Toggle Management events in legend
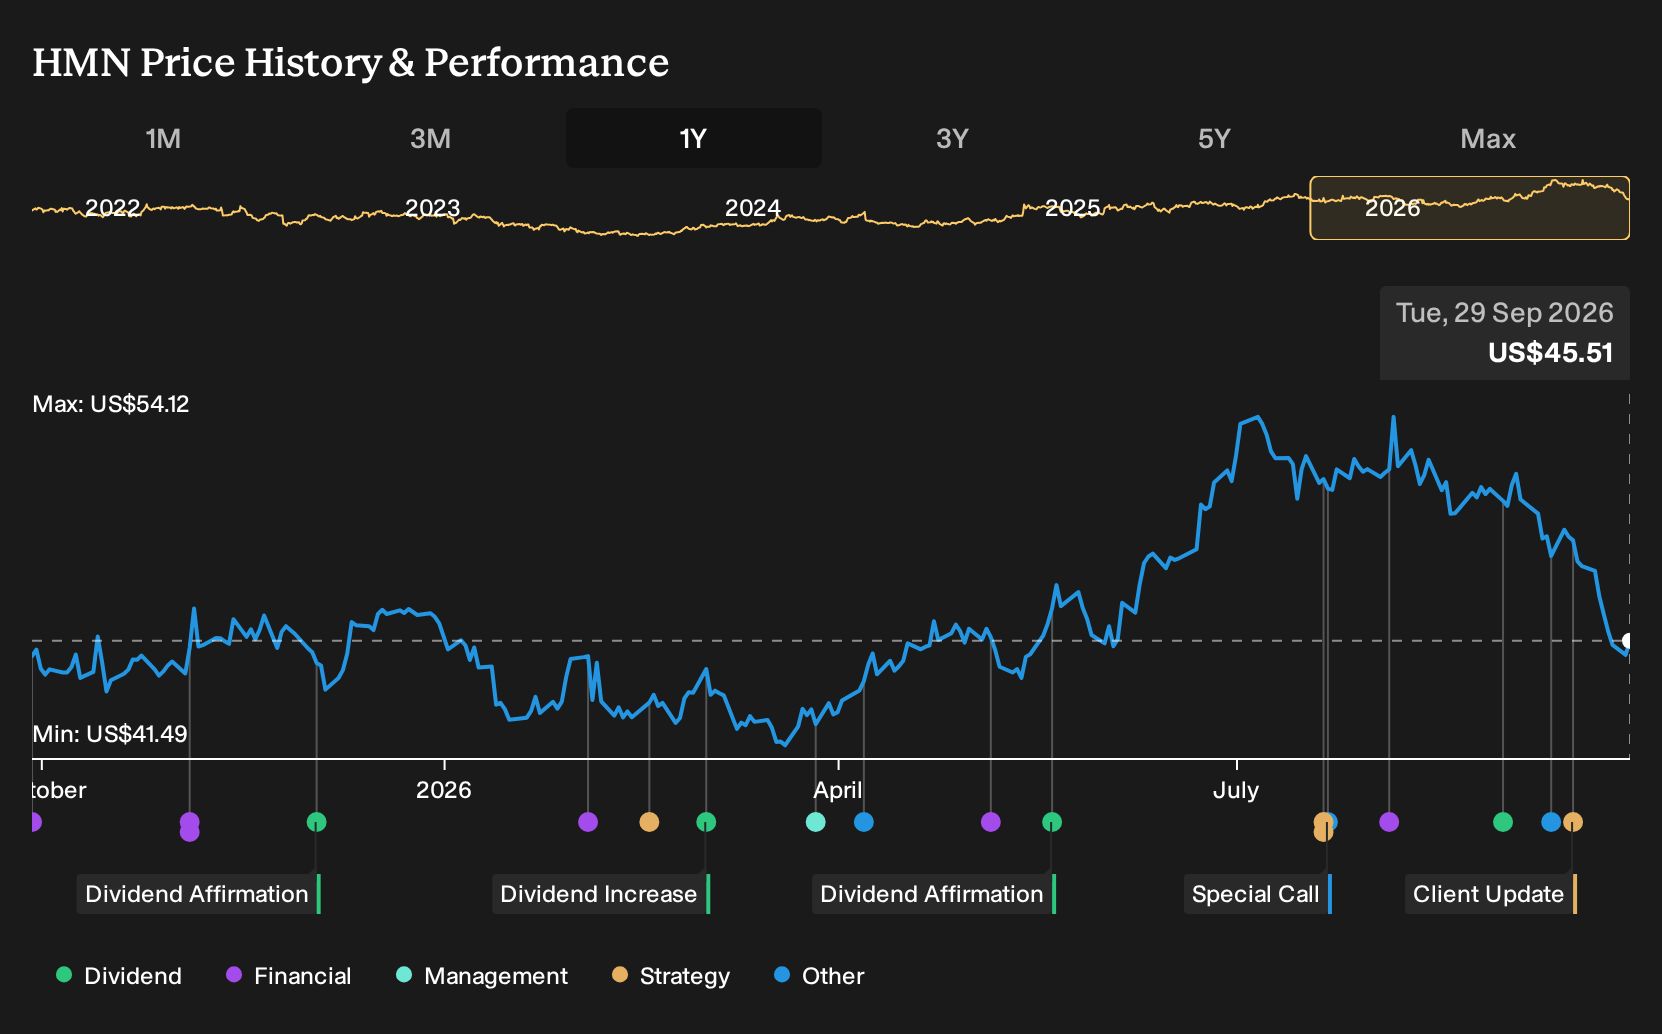The width and height of the screenshot is (1662, 1034). point(481,975)
